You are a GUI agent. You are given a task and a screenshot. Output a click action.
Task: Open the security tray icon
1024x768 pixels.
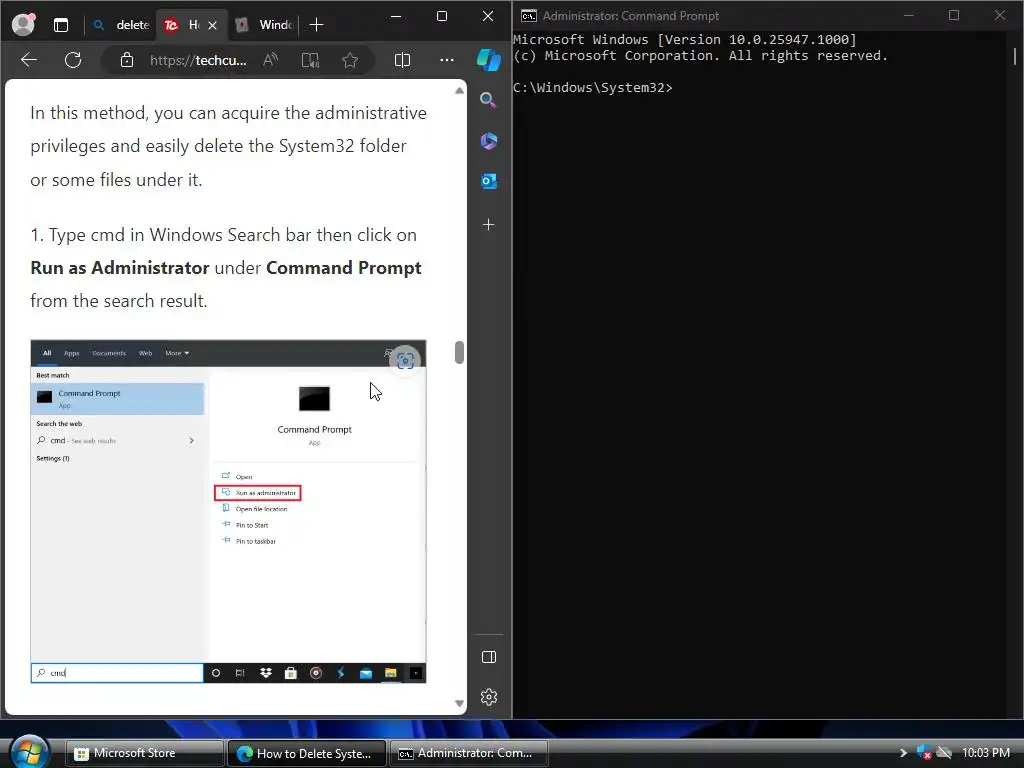click(x=924, y=753)
